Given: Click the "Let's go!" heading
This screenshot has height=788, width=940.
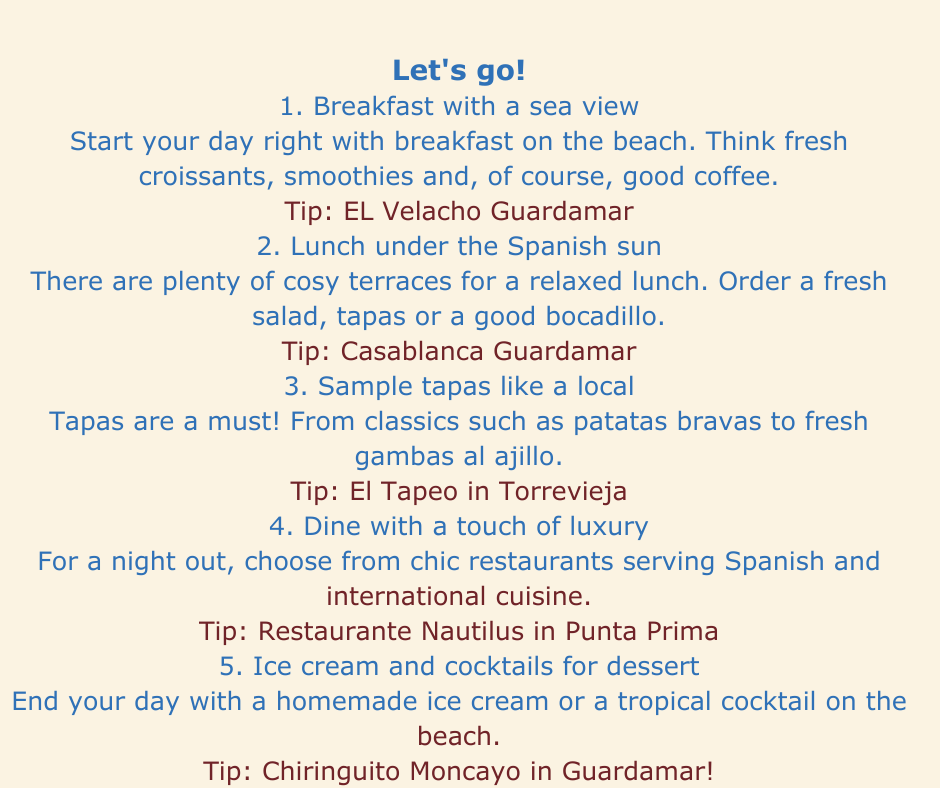Looking at the screenshot, I should point(459,70).
